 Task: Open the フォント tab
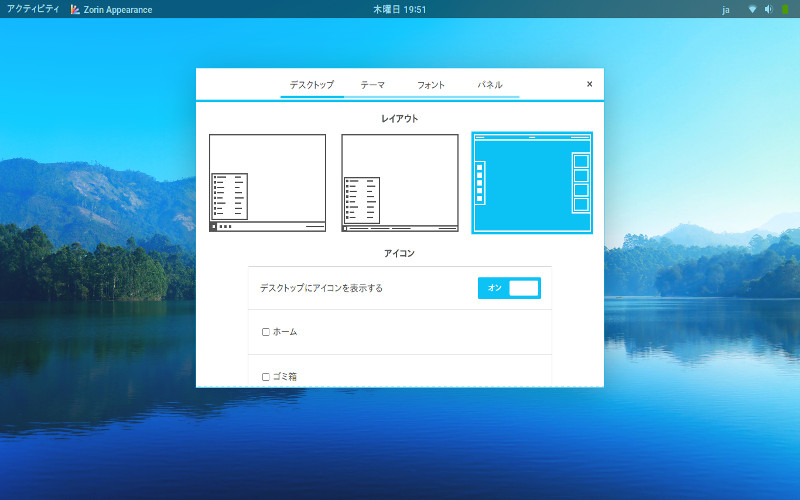click(431, 85)
